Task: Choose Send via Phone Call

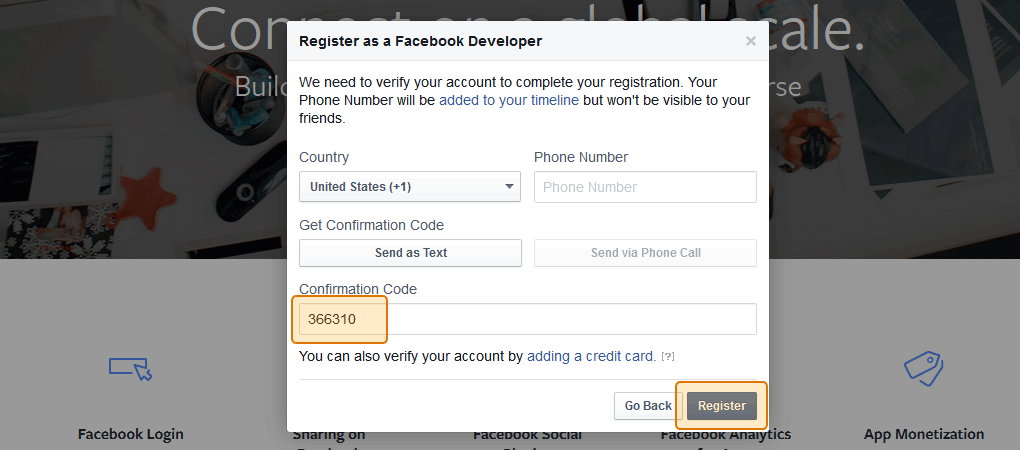Action: (x=645, y=253)
